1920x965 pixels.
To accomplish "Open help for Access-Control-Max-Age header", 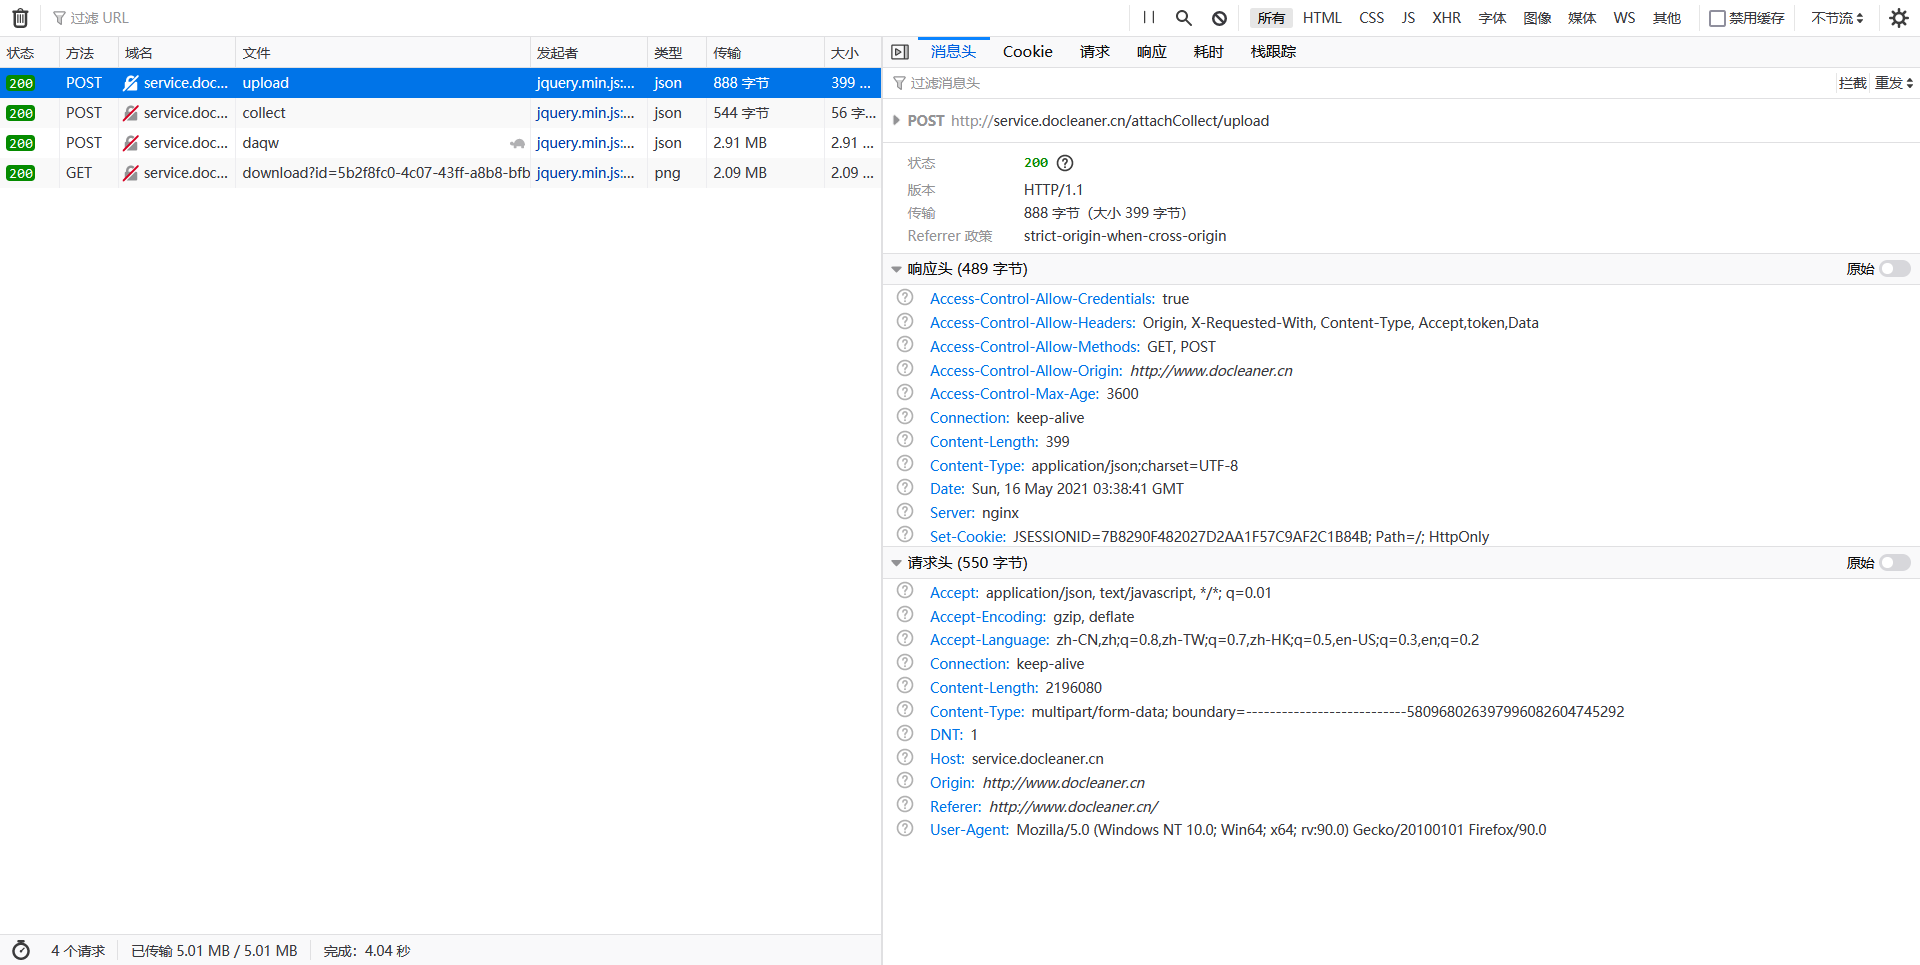I will 905,392.
